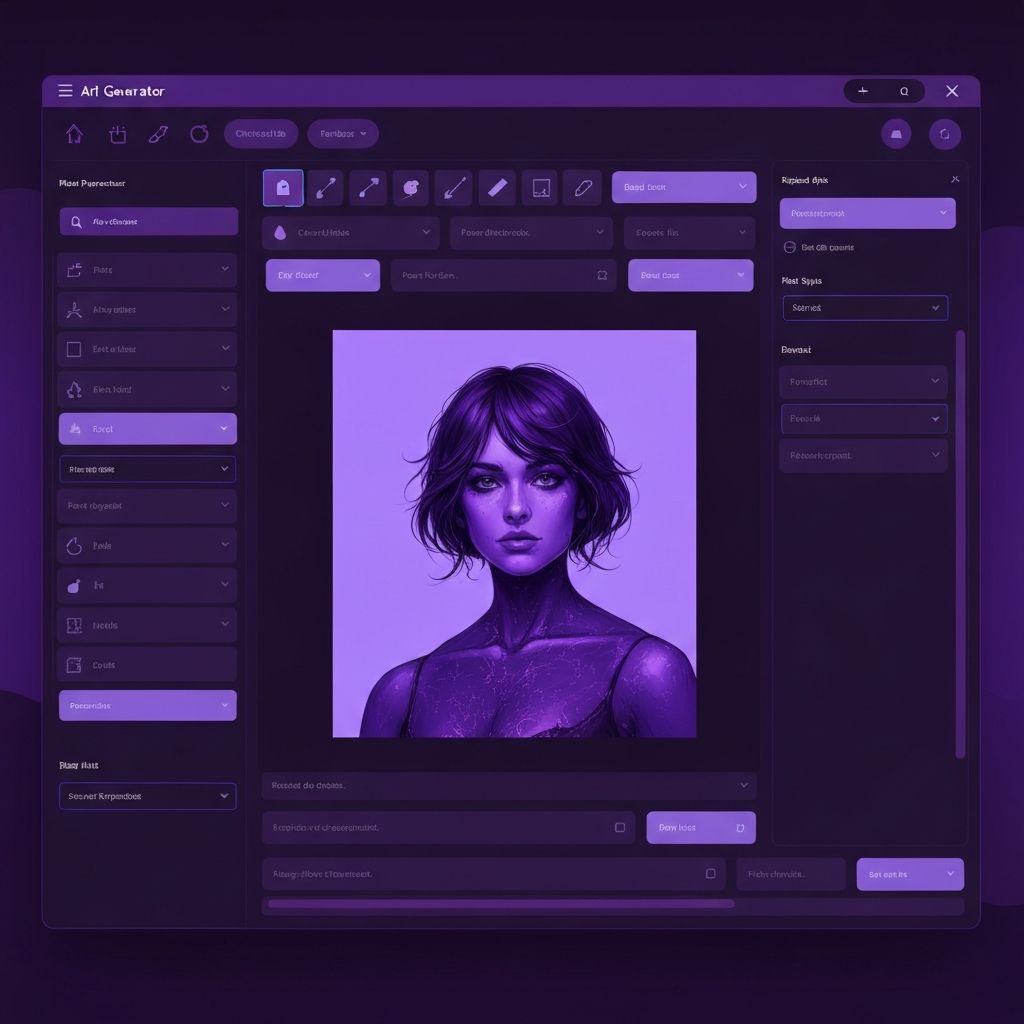
Task: Click the purple Daw button below the image
Action: pos(700,827)
